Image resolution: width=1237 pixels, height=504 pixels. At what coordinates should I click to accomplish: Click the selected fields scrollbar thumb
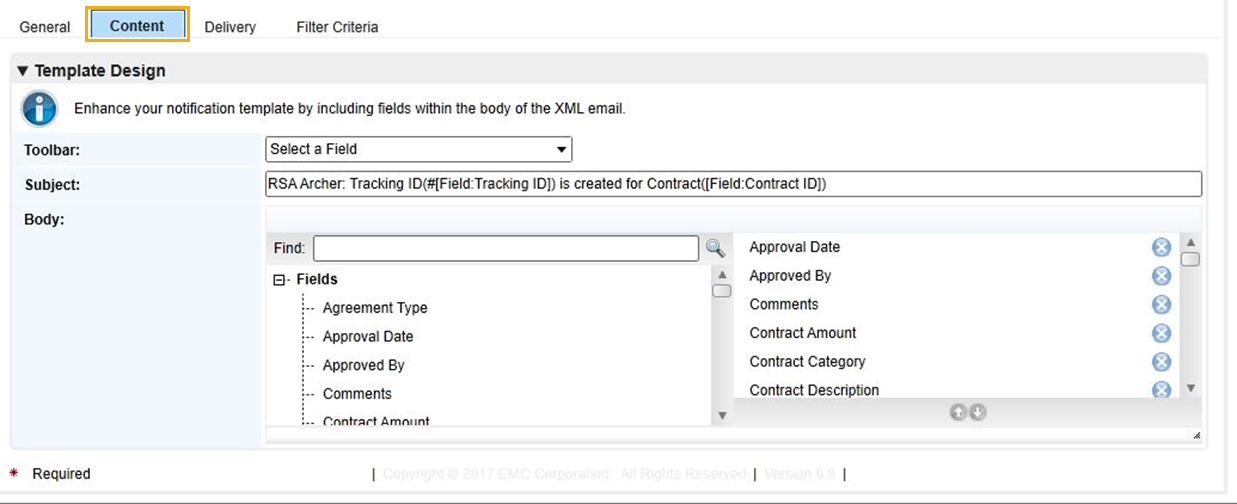click(x=1190, y=260)
